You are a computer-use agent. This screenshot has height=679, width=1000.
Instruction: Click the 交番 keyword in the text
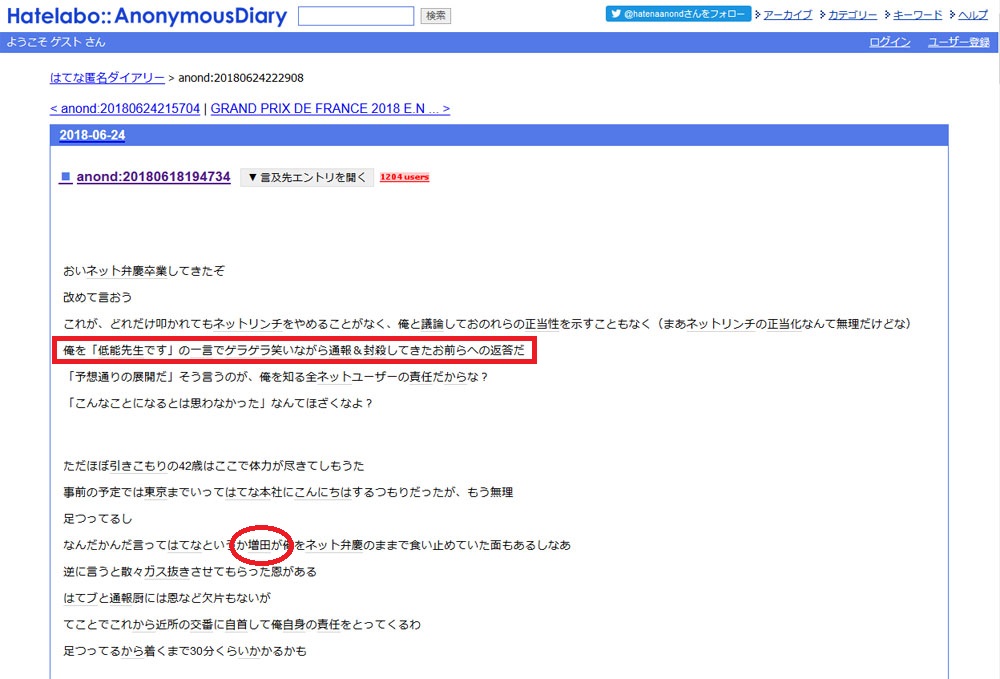point(199,625)
